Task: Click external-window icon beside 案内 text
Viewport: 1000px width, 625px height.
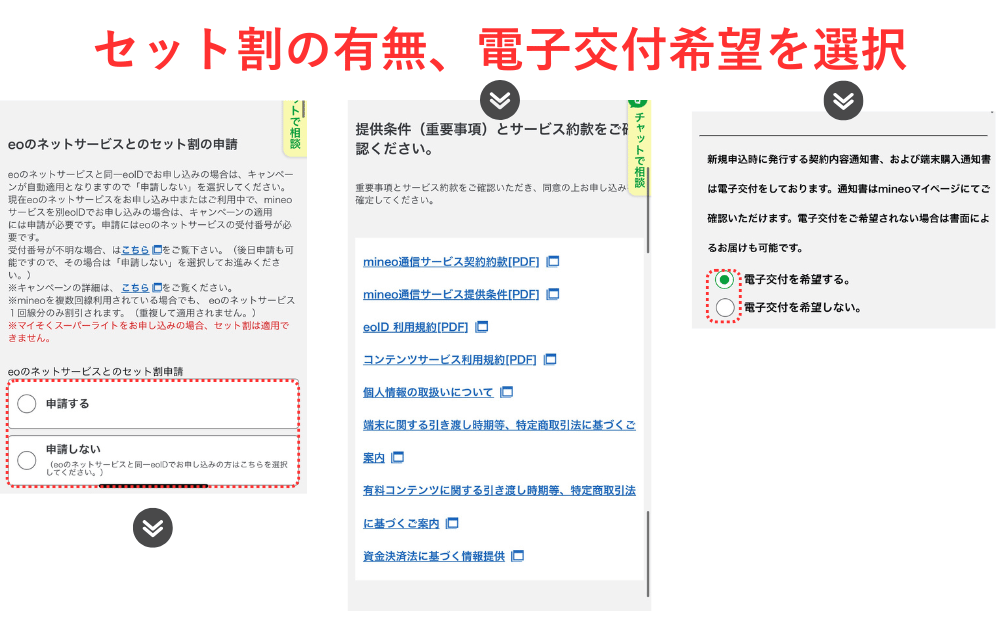Action: pos(397,457)
